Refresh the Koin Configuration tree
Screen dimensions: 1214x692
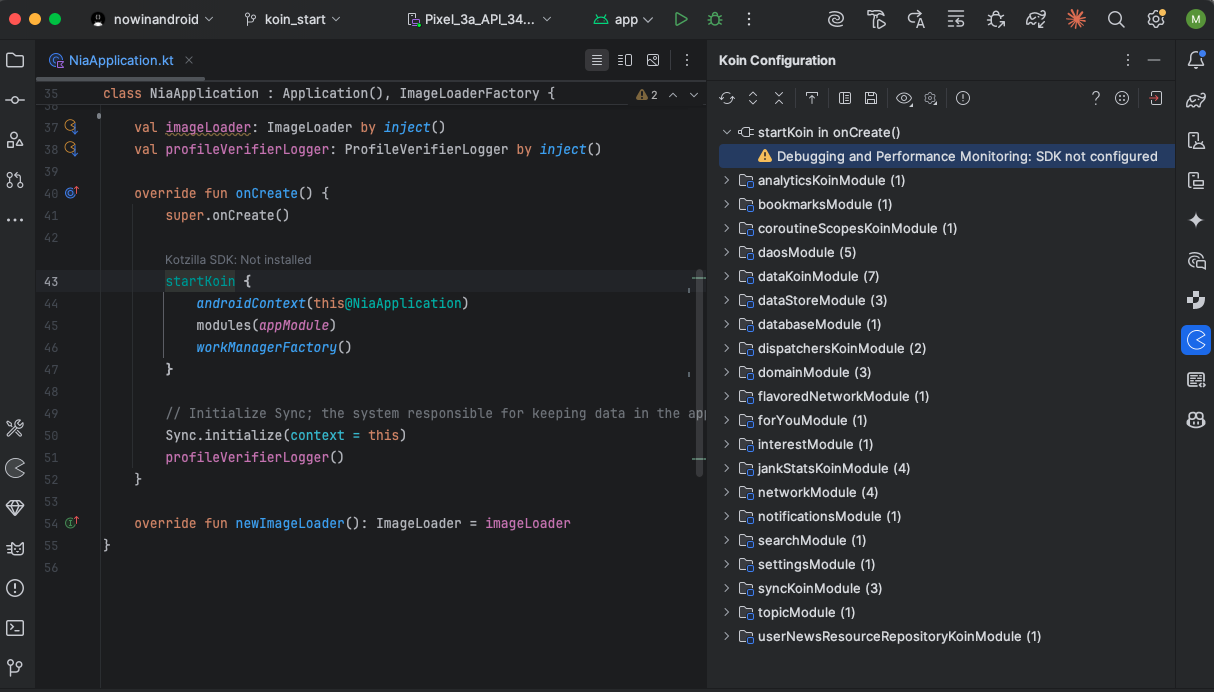coord(727,98)
